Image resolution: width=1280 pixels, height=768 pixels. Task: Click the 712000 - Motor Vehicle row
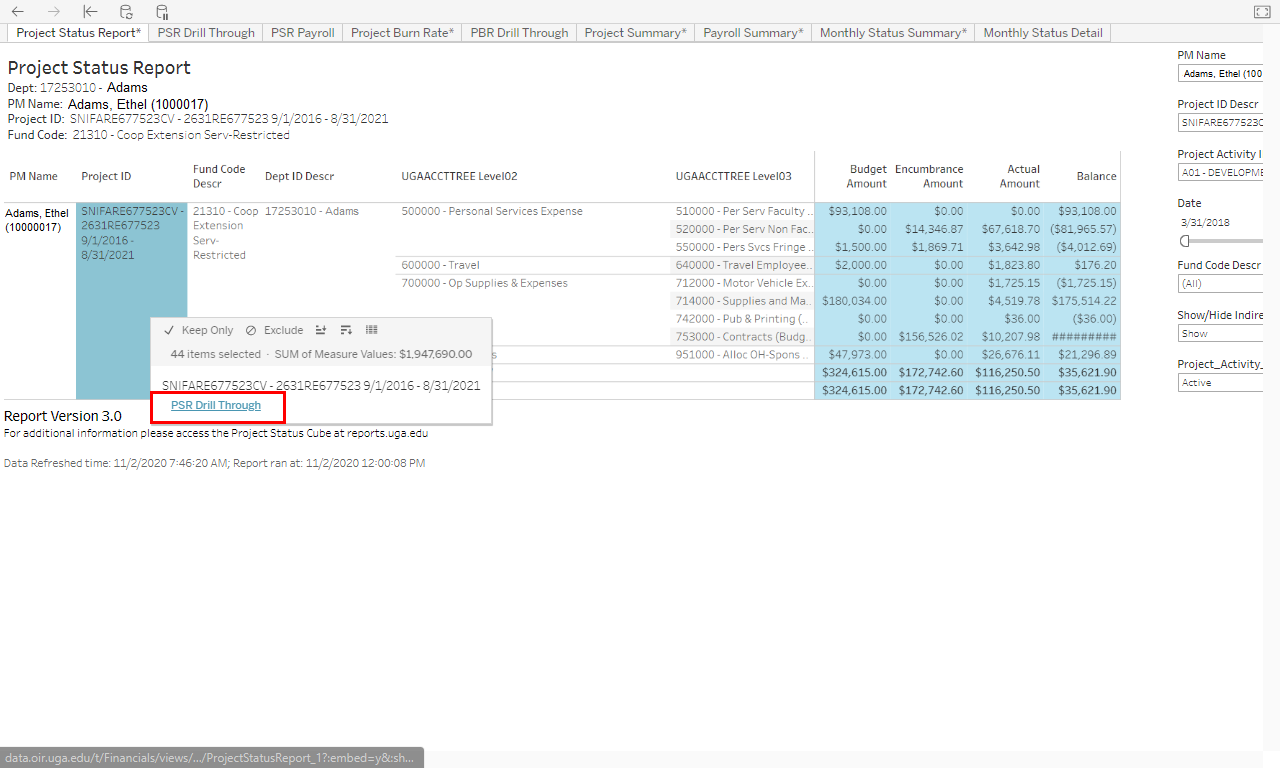[x=744, y=283]
